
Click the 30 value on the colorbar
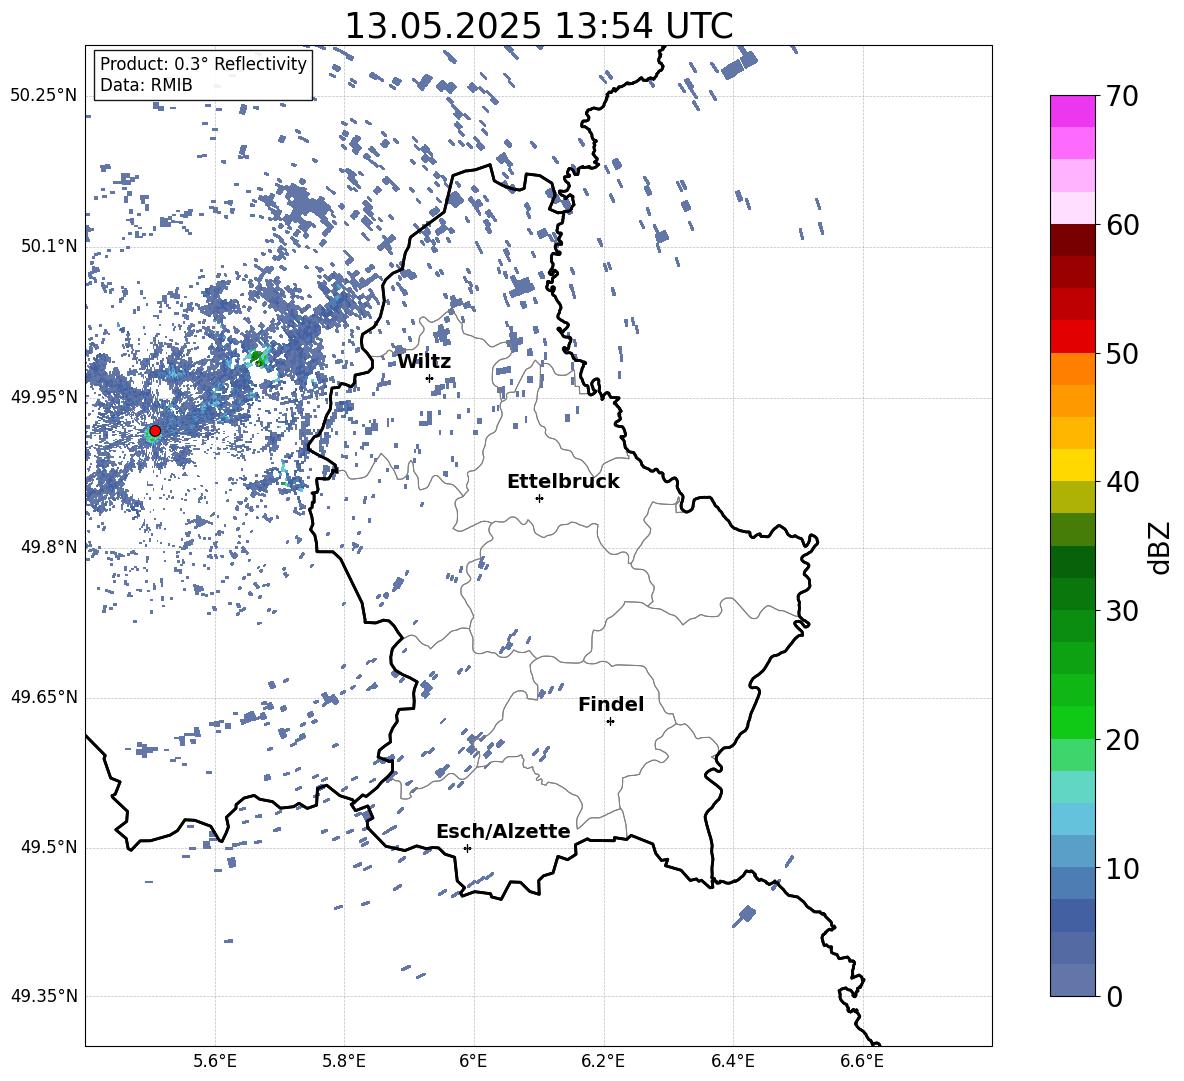point(1121,611)
